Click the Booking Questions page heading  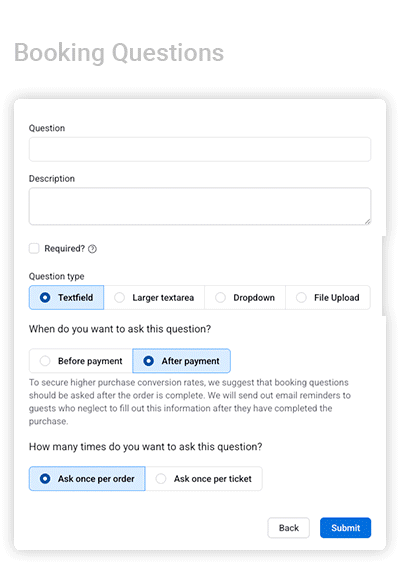(119, 53)
